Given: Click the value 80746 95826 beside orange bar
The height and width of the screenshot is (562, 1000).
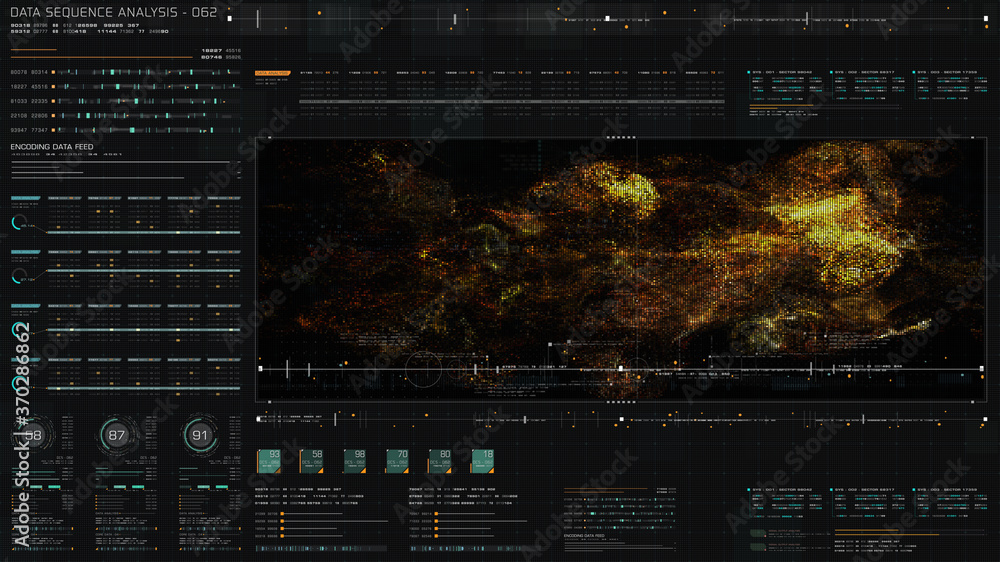Looking at the screenshot, I should 221,57.
